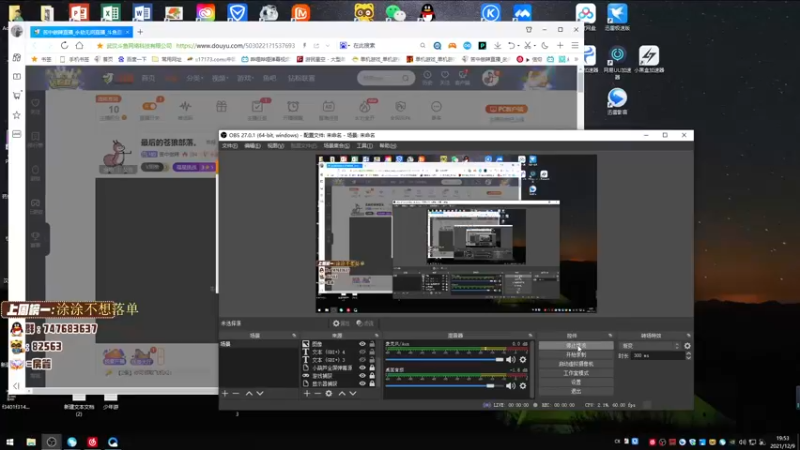Expand the 视频 dropdown on Douyu nav
Image resolution: width=800 pixels, height=450 pixels.
point(220,78)
